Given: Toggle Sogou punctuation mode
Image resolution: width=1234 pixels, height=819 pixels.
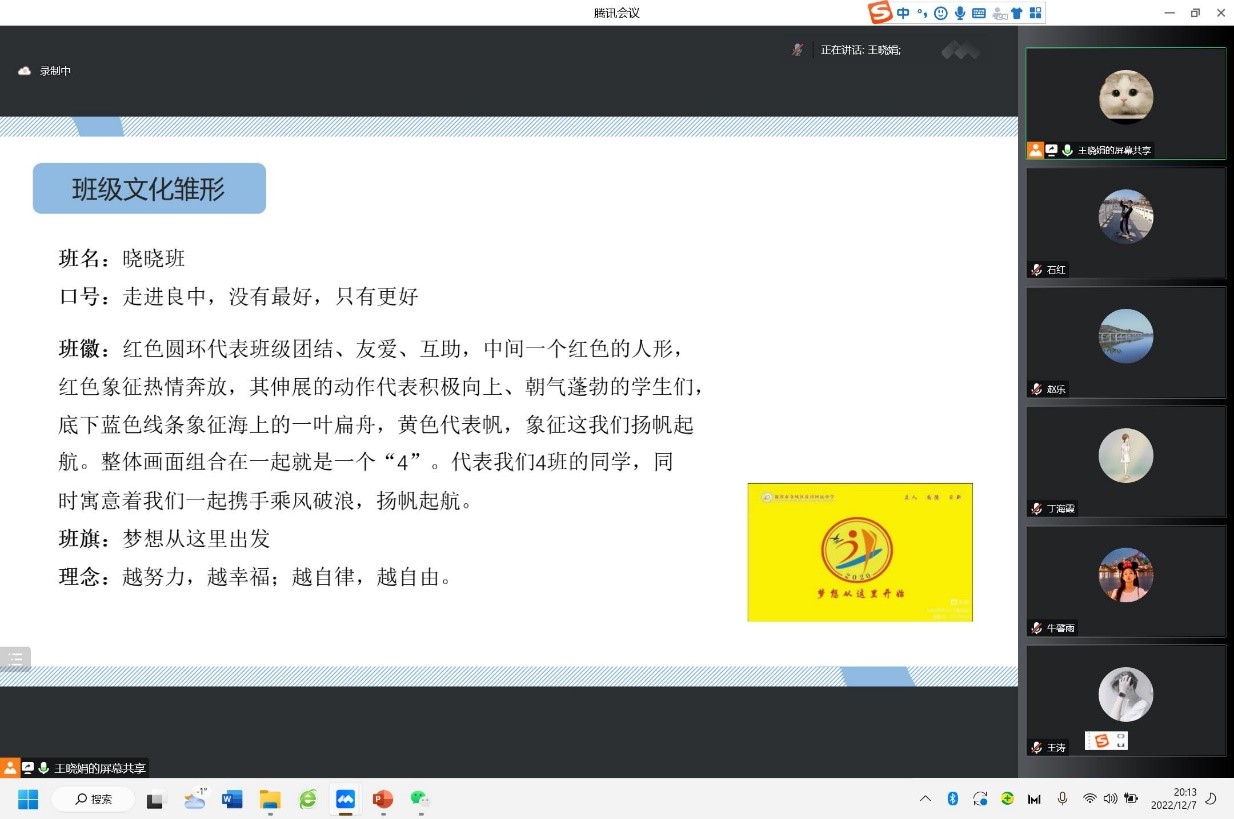Looking at the screenshot, I should 922,13.
